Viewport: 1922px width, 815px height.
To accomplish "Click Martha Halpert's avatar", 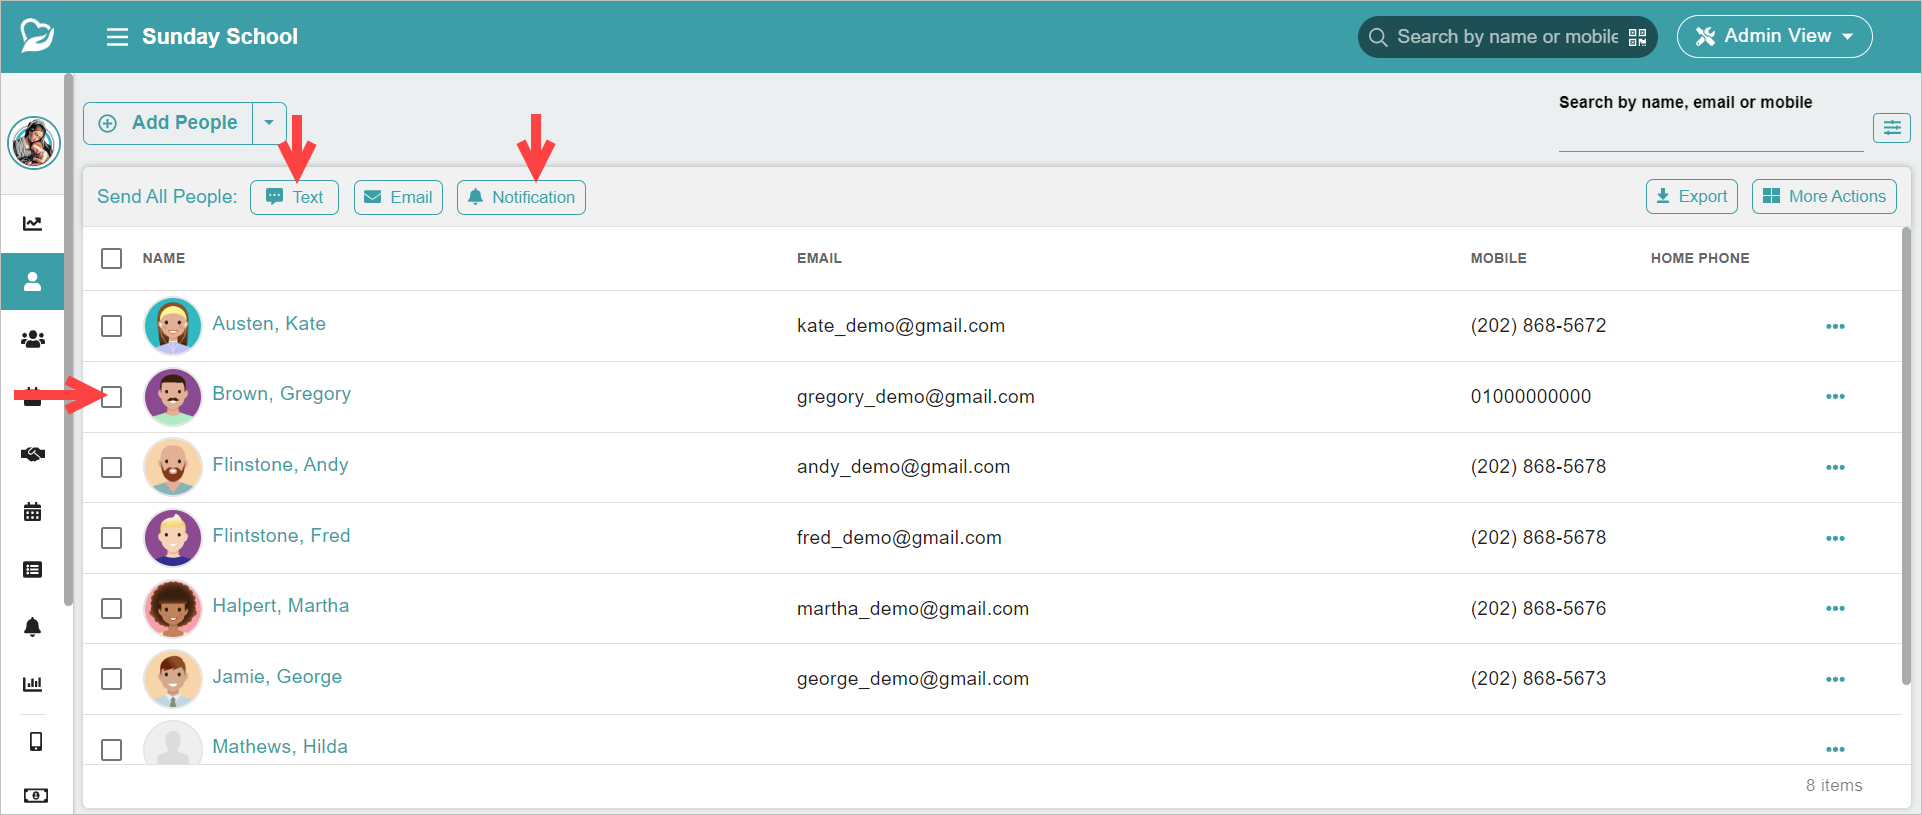I will tap(173, 608).
